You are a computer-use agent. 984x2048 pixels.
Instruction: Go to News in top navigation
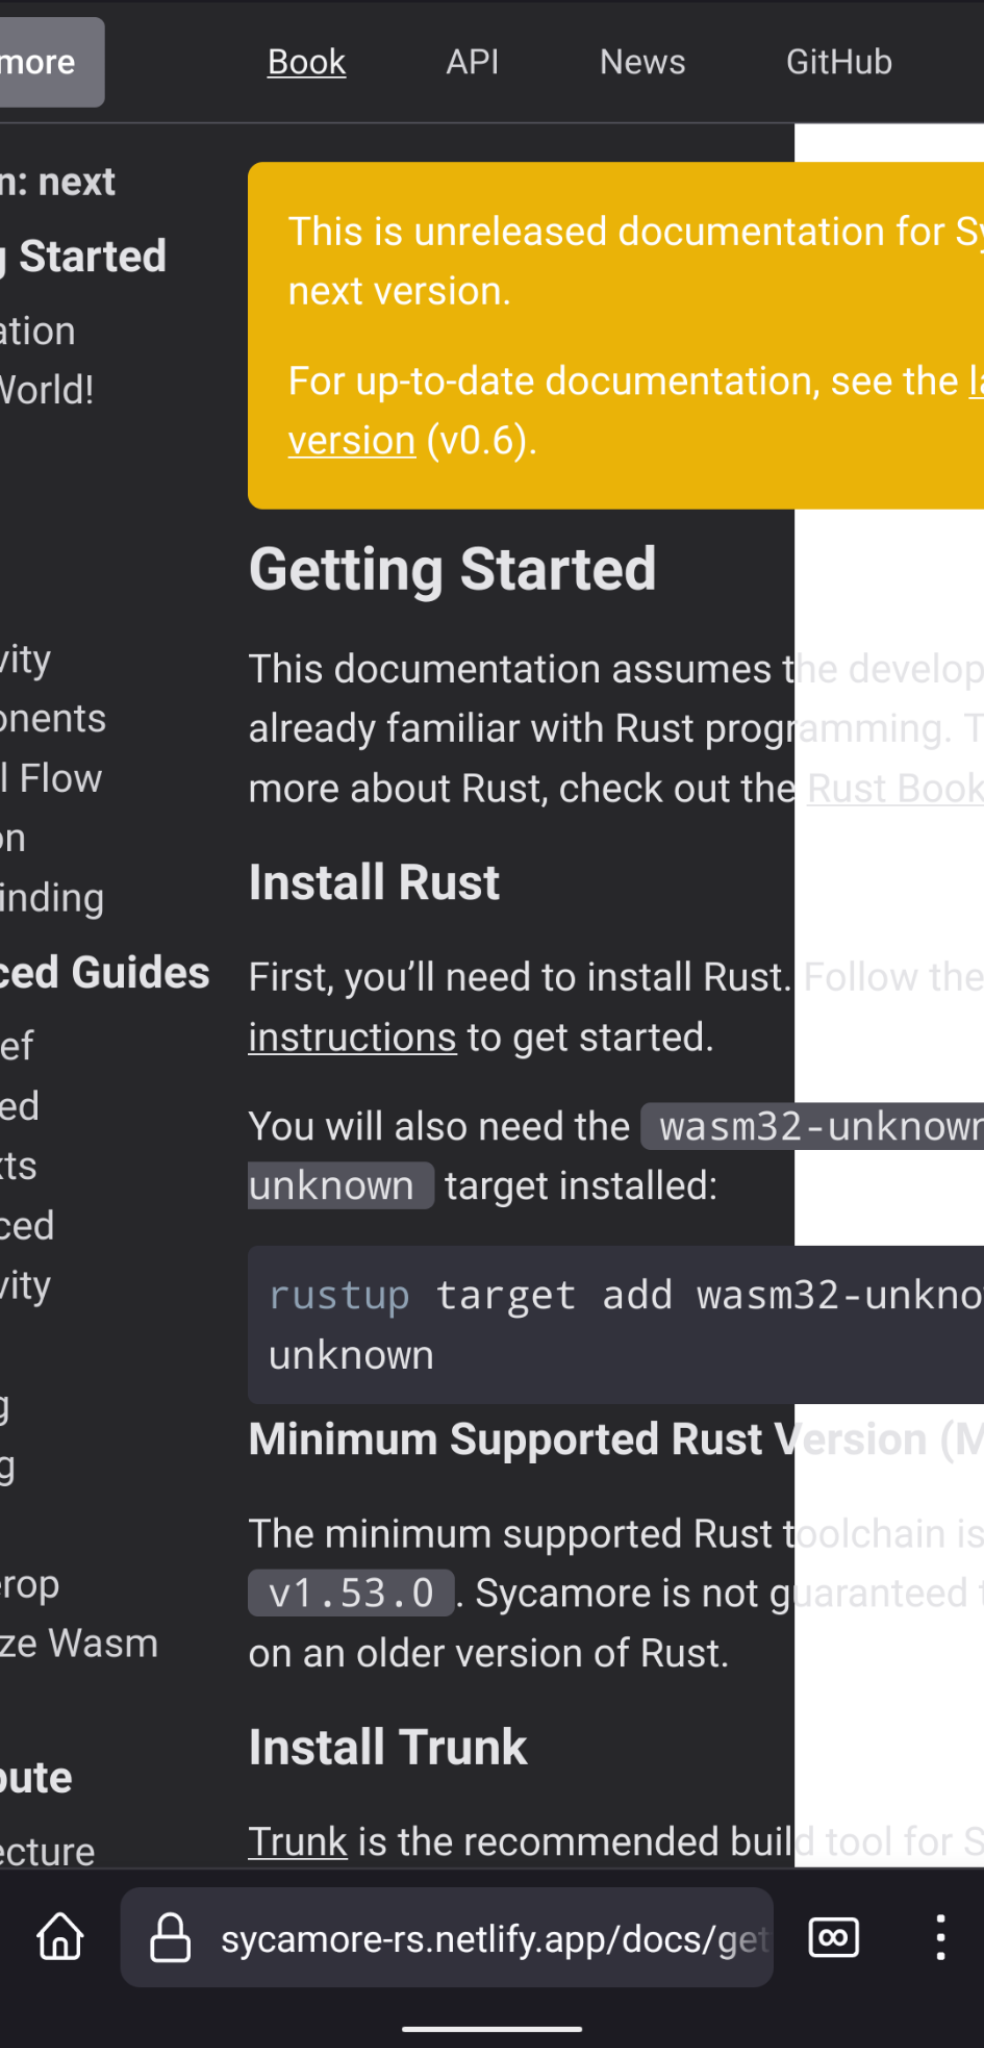point(642,62)
